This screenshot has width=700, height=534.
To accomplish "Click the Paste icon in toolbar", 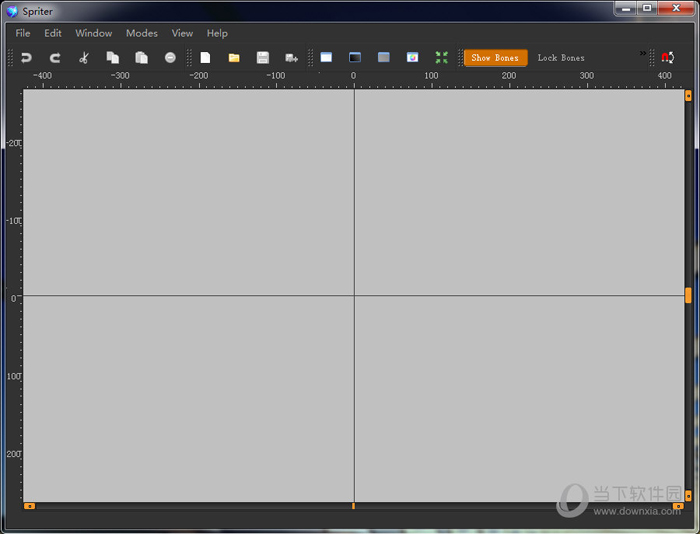I will [x=141, y=58].
